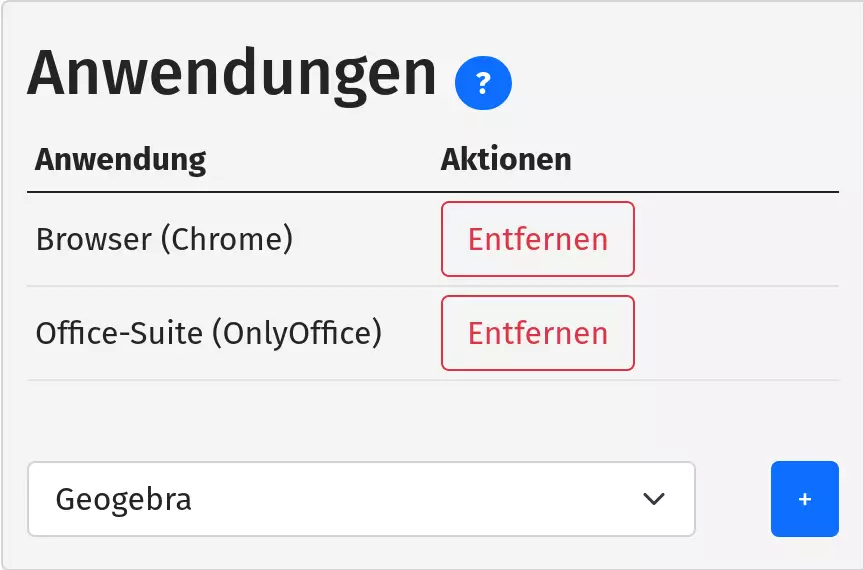Open the Geogebra application dropdown
The image size is (864, 570).
tap(360, 499)
